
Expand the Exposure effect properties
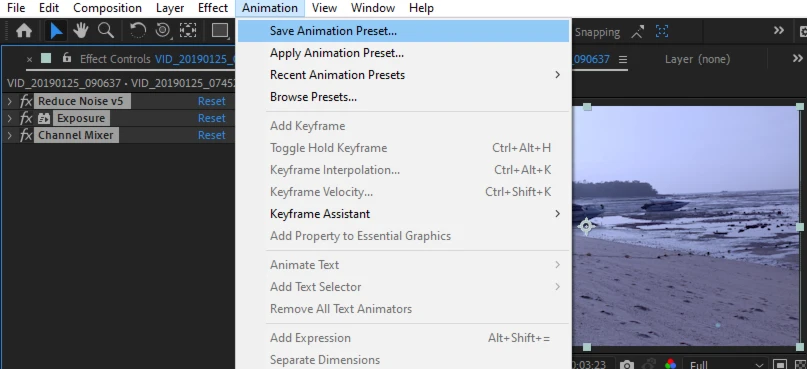coord(9,118)
